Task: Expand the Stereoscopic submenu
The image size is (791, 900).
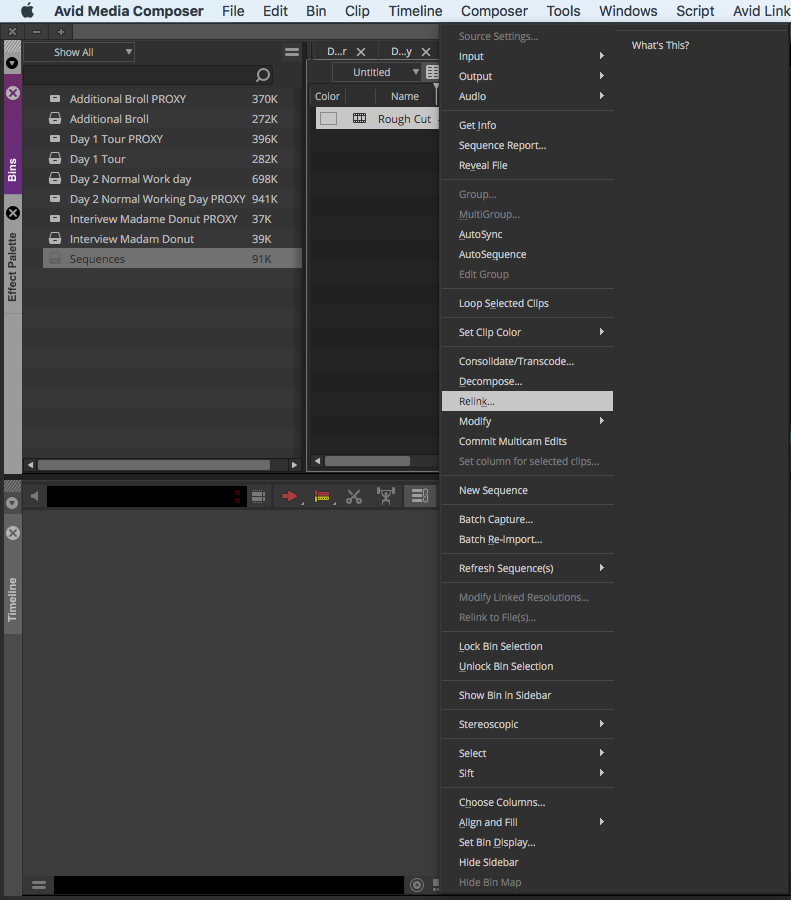Action: [528, 724]
